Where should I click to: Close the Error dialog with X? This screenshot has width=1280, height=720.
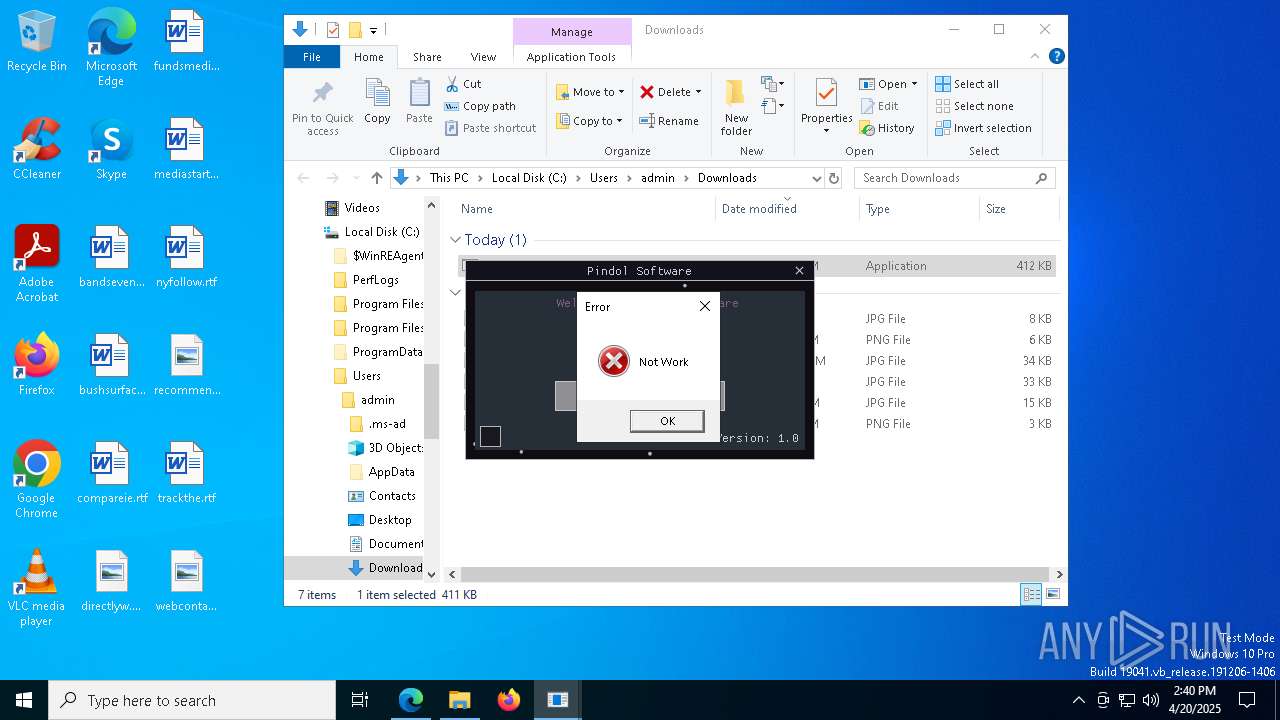coord(704,306)
